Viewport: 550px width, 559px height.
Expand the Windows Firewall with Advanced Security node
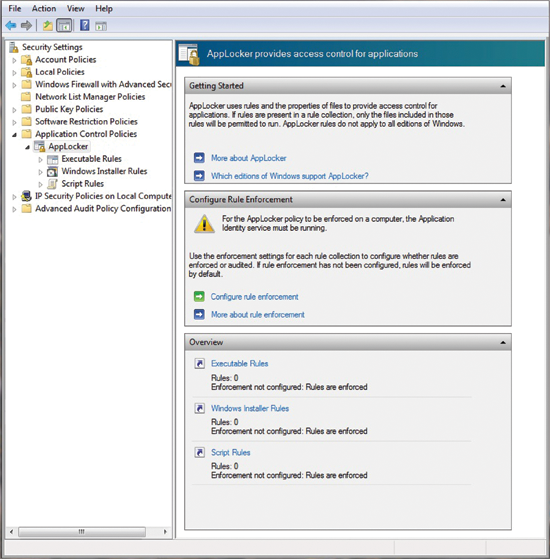point(14,85)
